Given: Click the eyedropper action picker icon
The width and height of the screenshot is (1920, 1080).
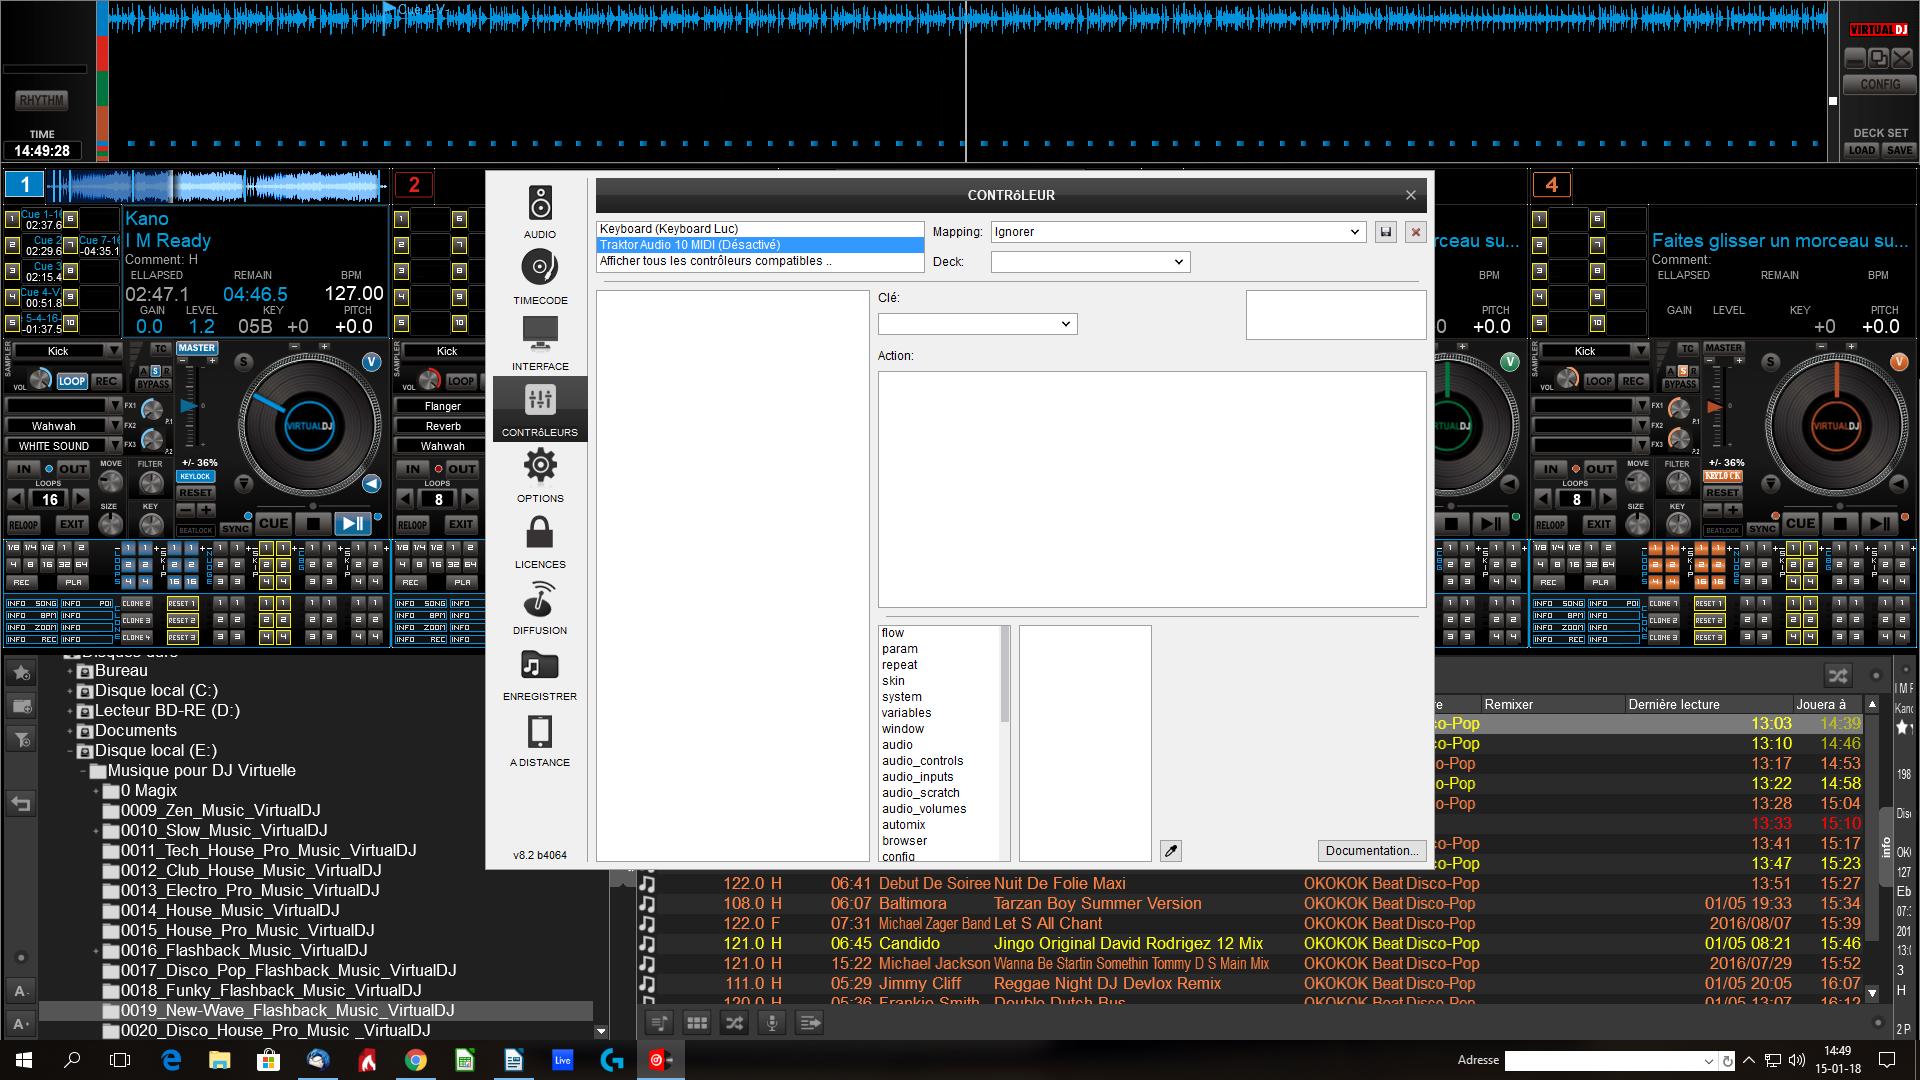Looking at the screenshot, I should tap(1171, 851).
